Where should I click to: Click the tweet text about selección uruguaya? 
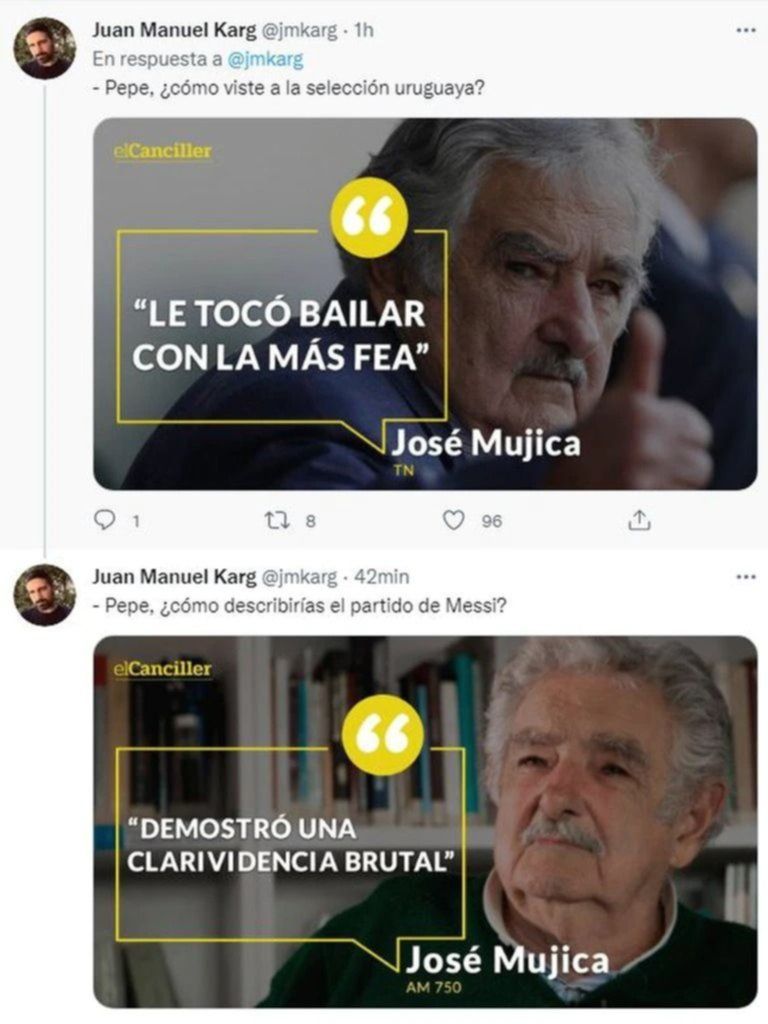289,88
